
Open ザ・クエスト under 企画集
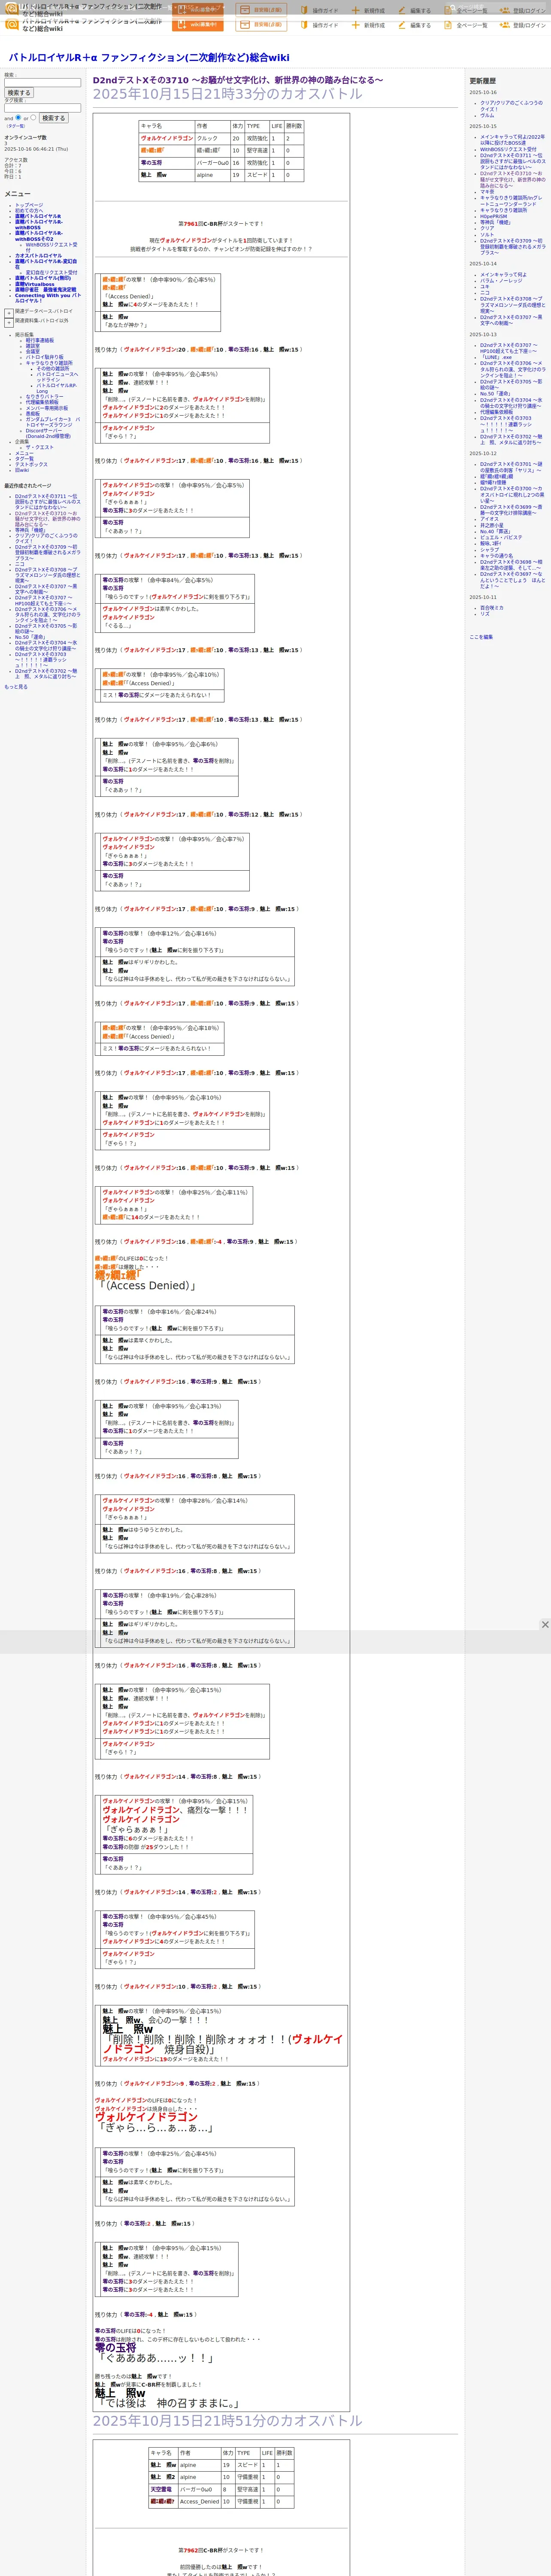click(40, 447)
